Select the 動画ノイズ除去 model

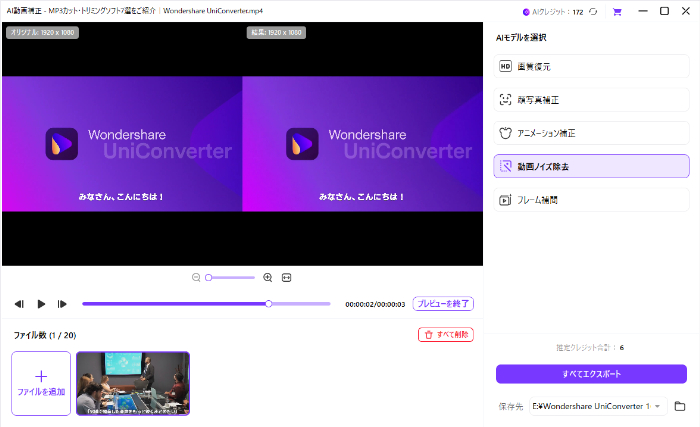pos(591,166)
